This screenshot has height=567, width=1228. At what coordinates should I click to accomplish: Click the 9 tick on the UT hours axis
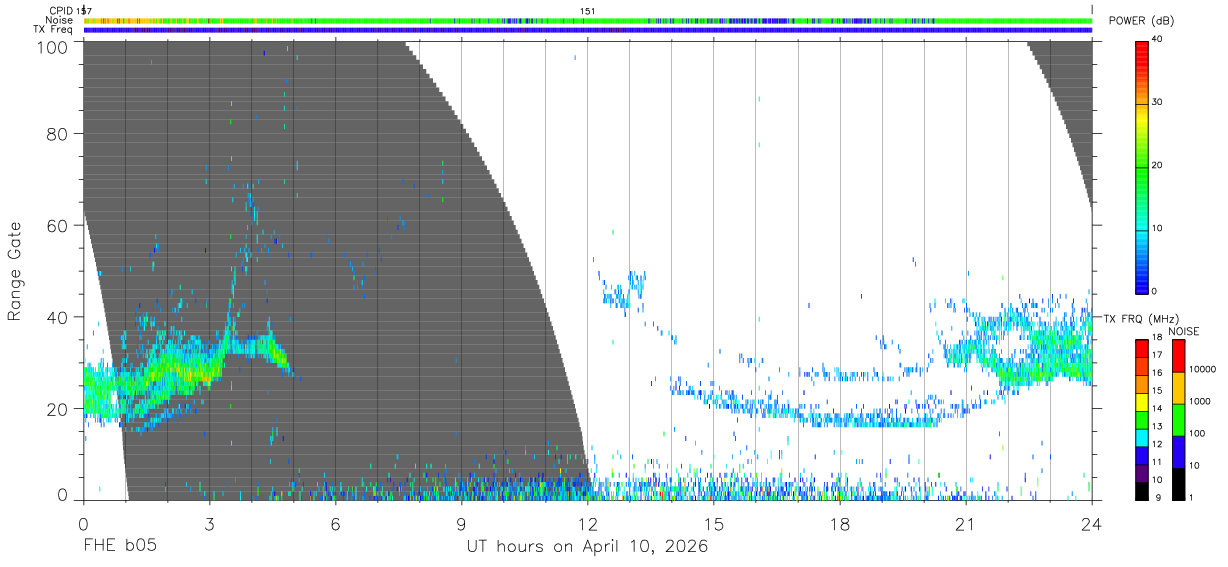click(461, 524)
